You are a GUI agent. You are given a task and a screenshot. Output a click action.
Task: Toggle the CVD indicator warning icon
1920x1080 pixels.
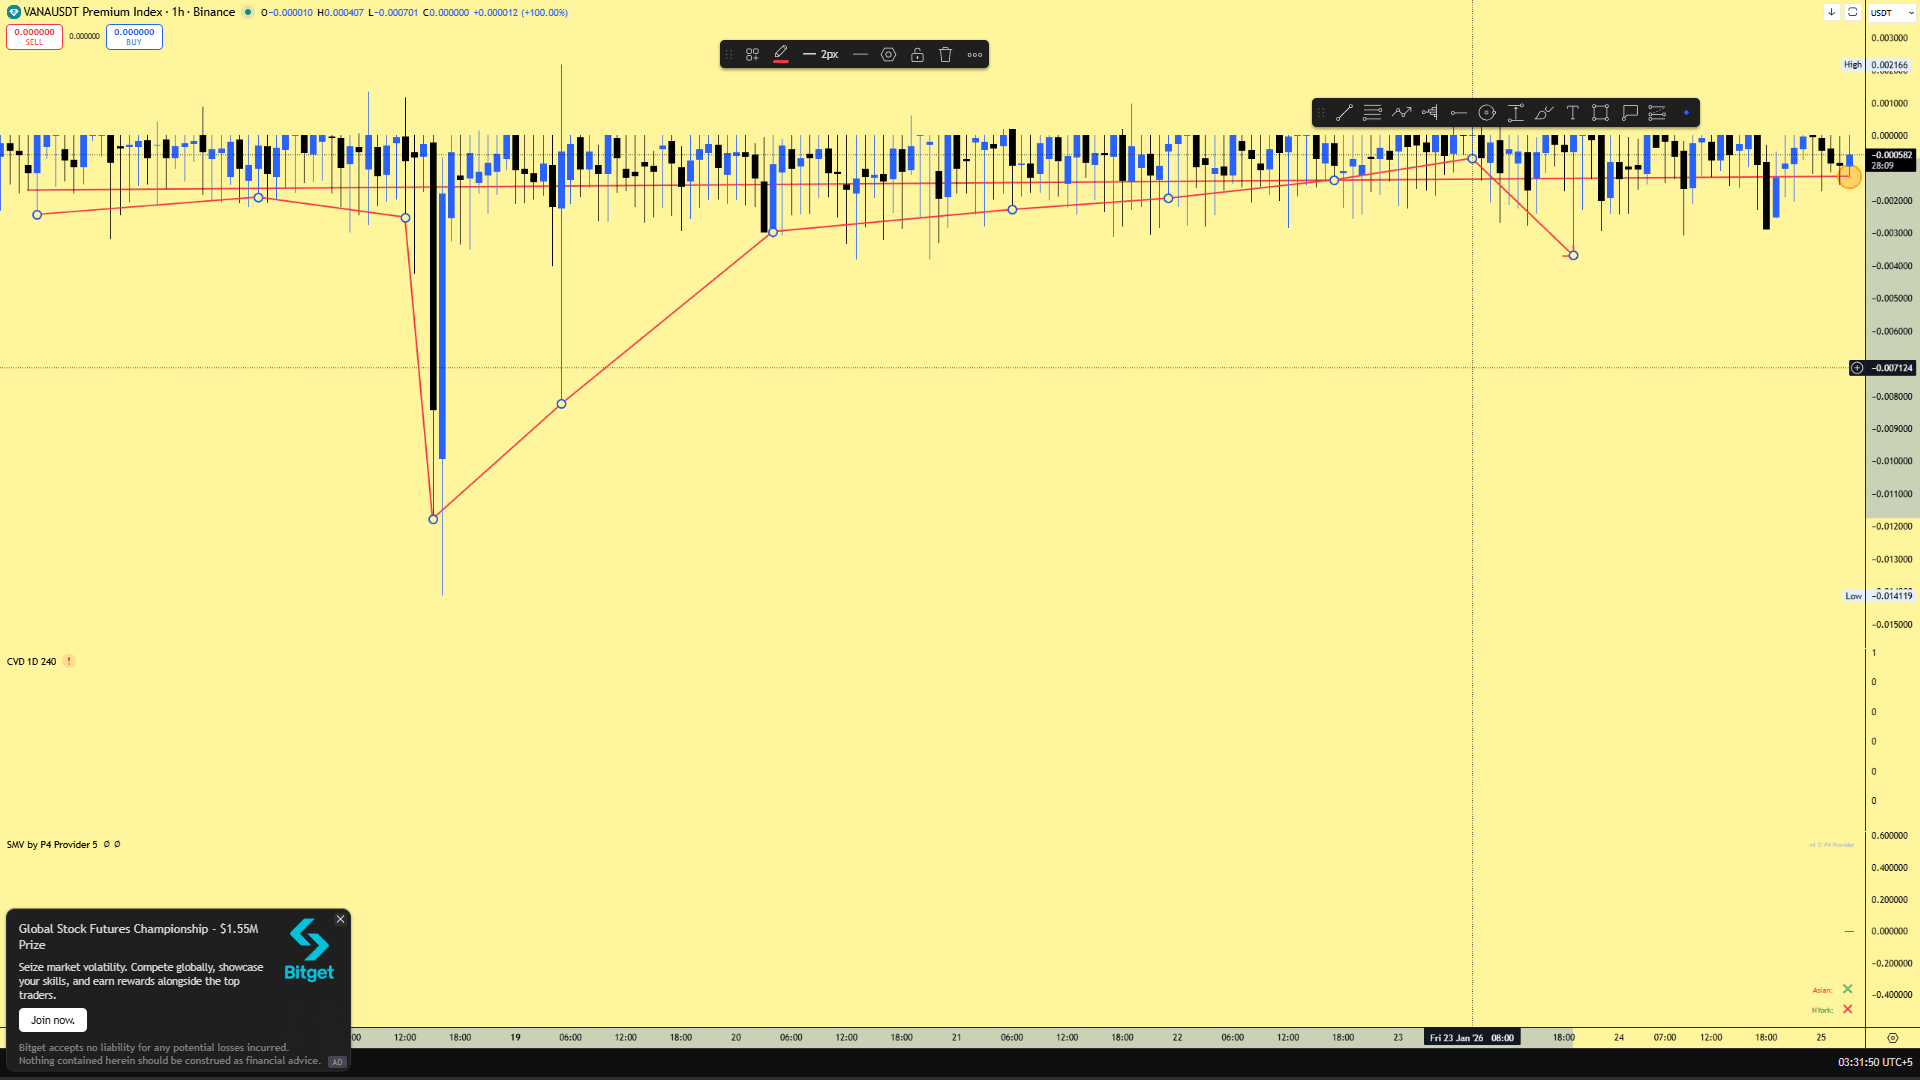pos(69,661)
